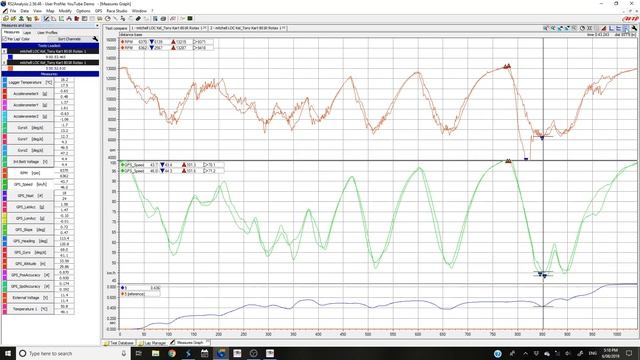
Task: Select lap time 0:00.53.465 row
Action: [56, 57]
